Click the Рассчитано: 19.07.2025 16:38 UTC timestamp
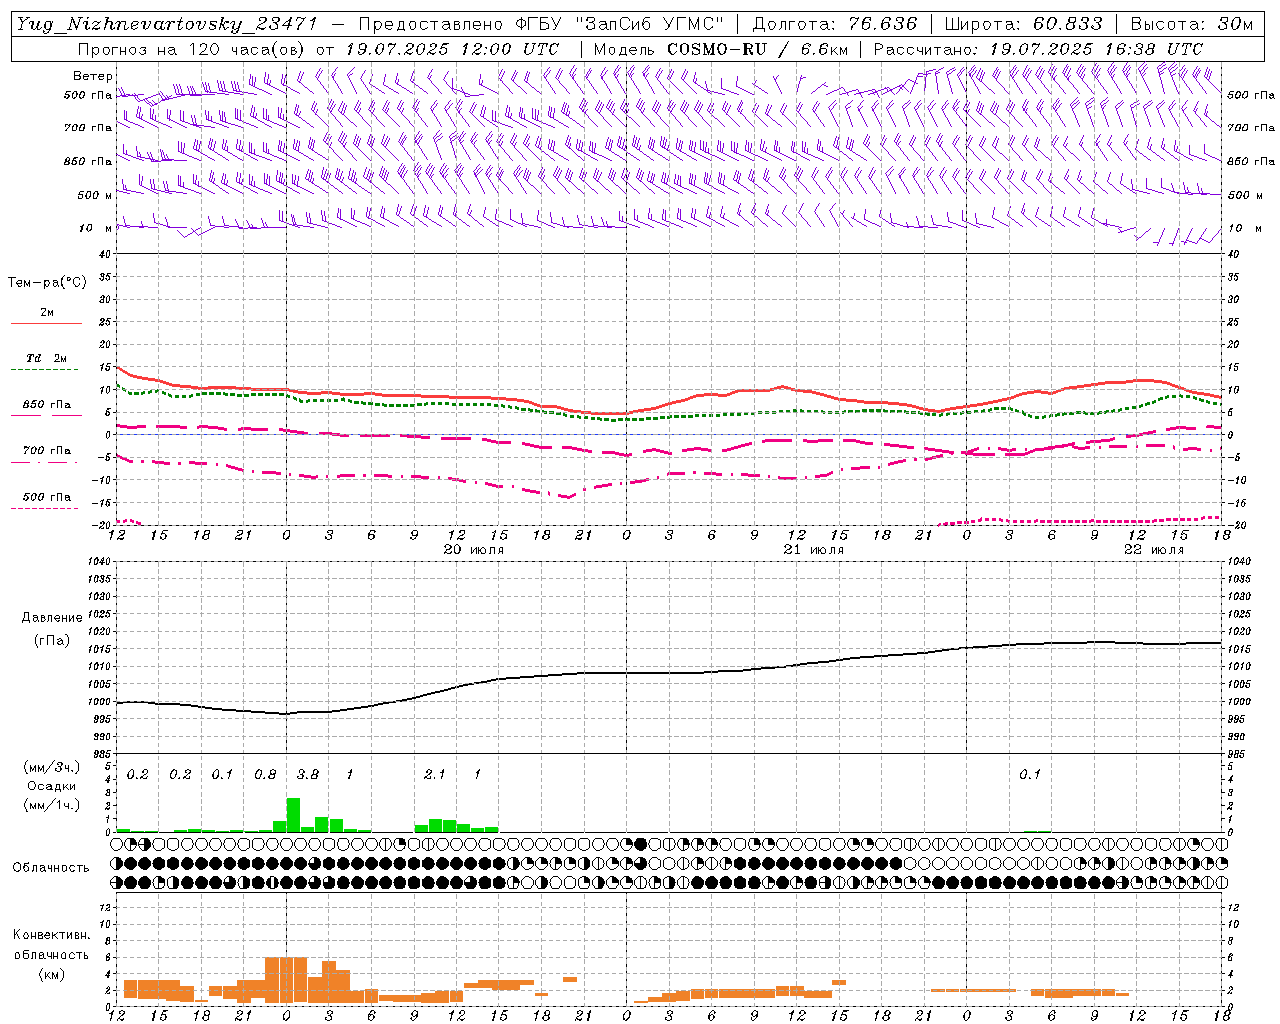Image resolution: width=1280 pixels, height=1024 pixels. [1038, 49]
